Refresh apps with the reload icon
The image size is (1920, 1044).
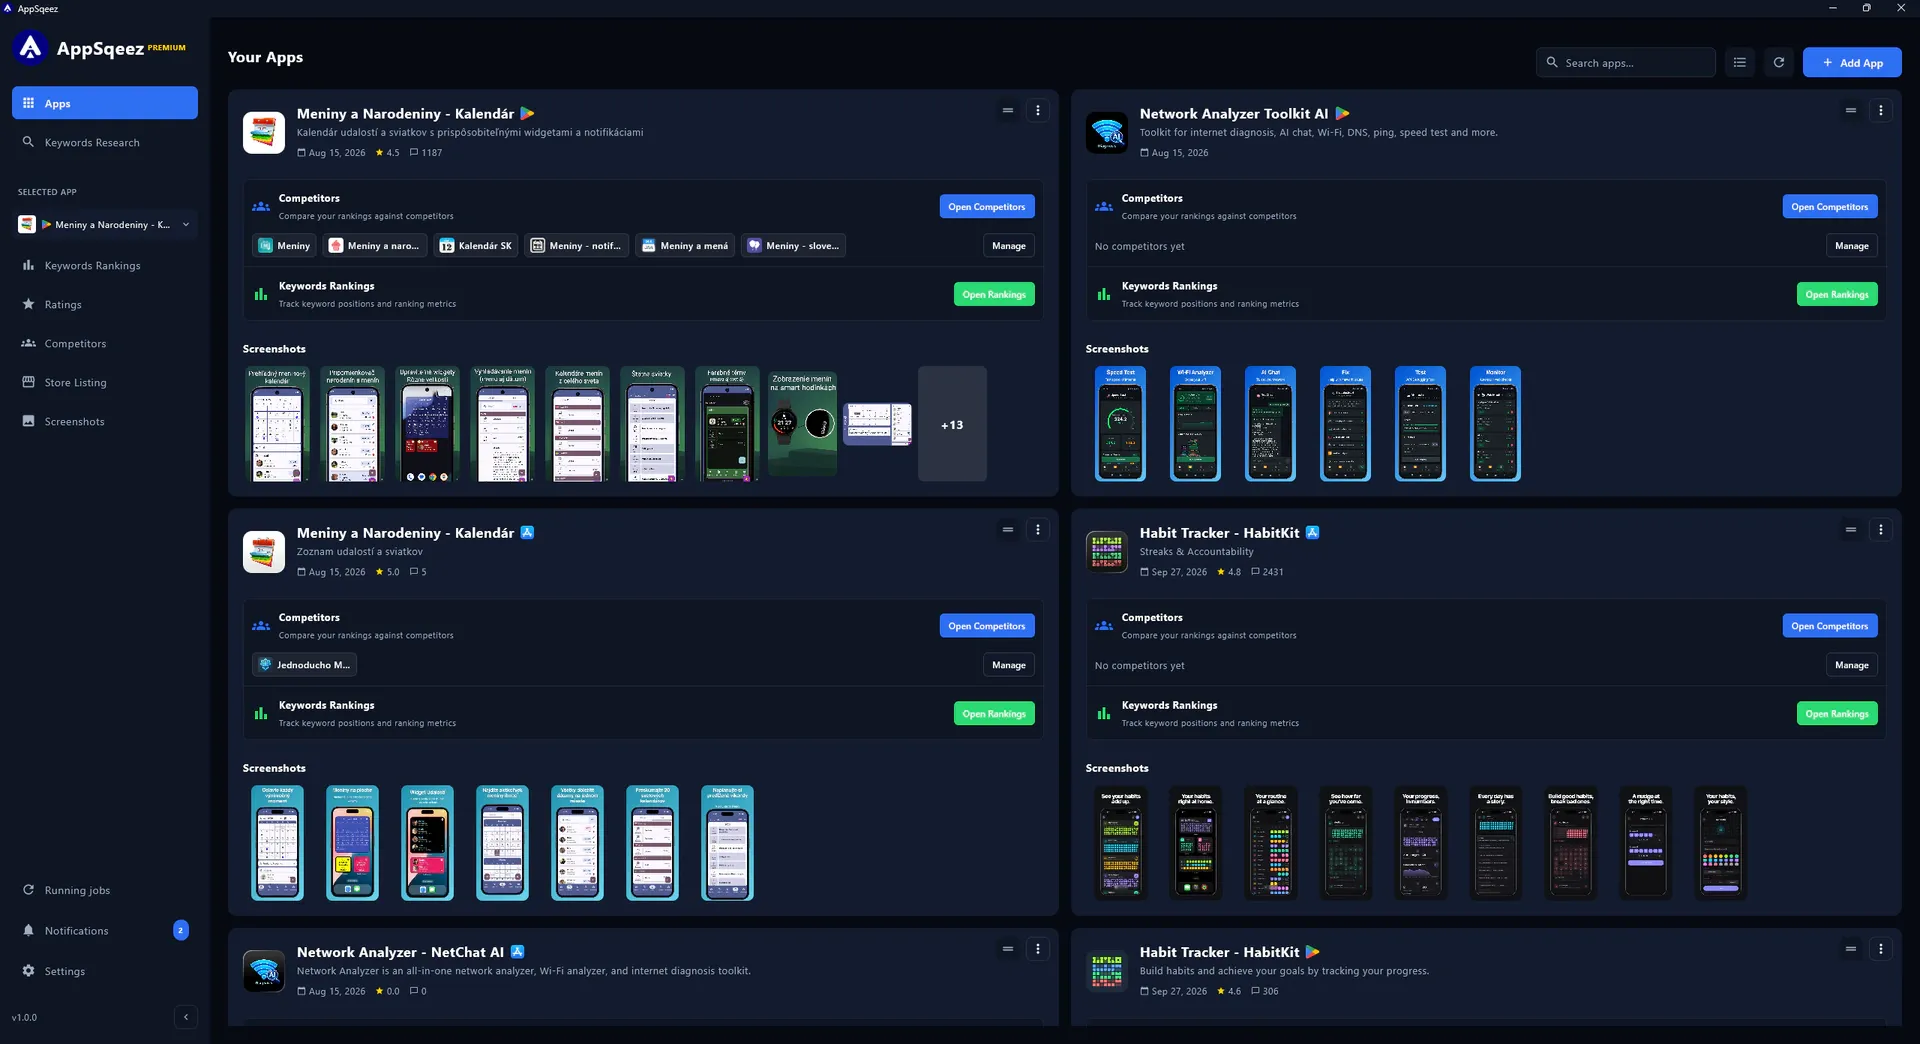1779,62
